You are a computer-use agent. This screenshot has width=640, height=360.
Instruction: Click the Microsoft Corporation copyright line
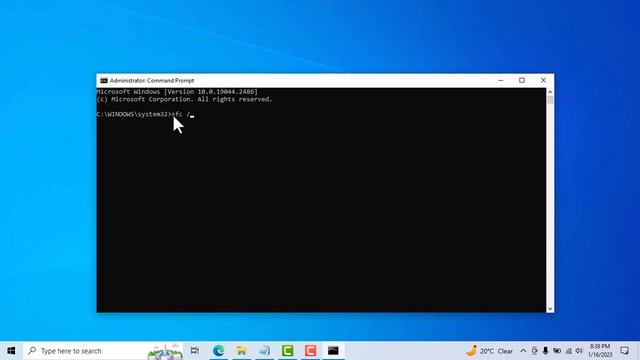pos(184,99)
